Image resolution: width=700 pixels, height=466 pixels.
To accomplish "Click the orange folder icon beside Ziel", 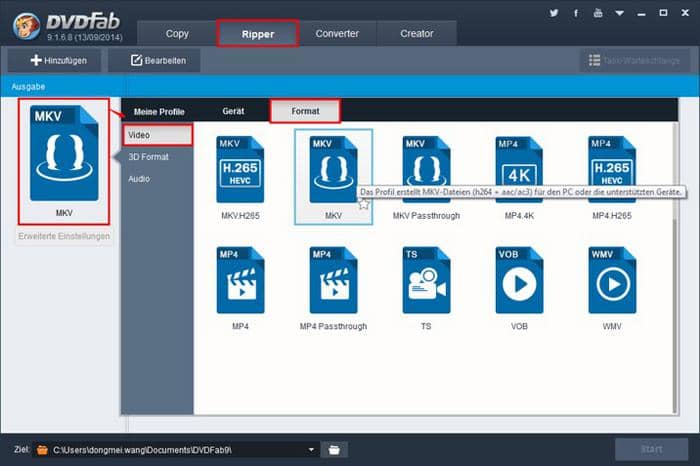I will point(42,449).
